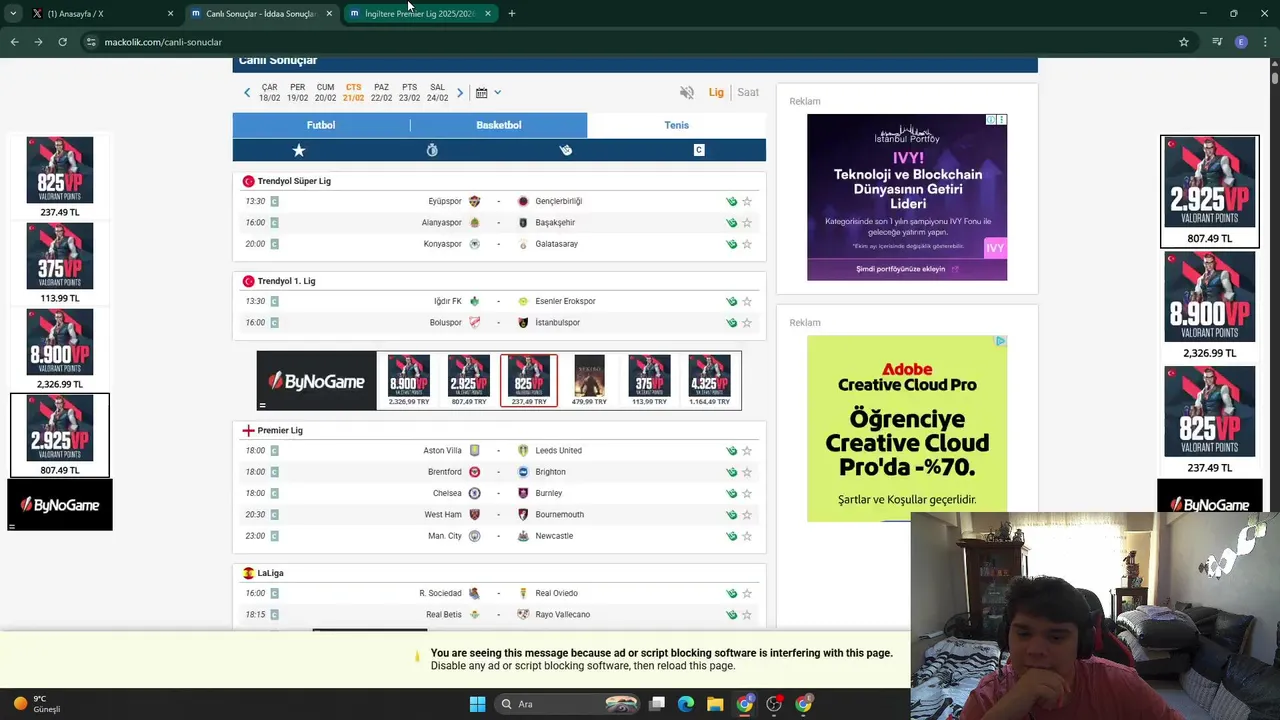Favorite the Eyüpspor vs Gençlerbirliği match

747,201
